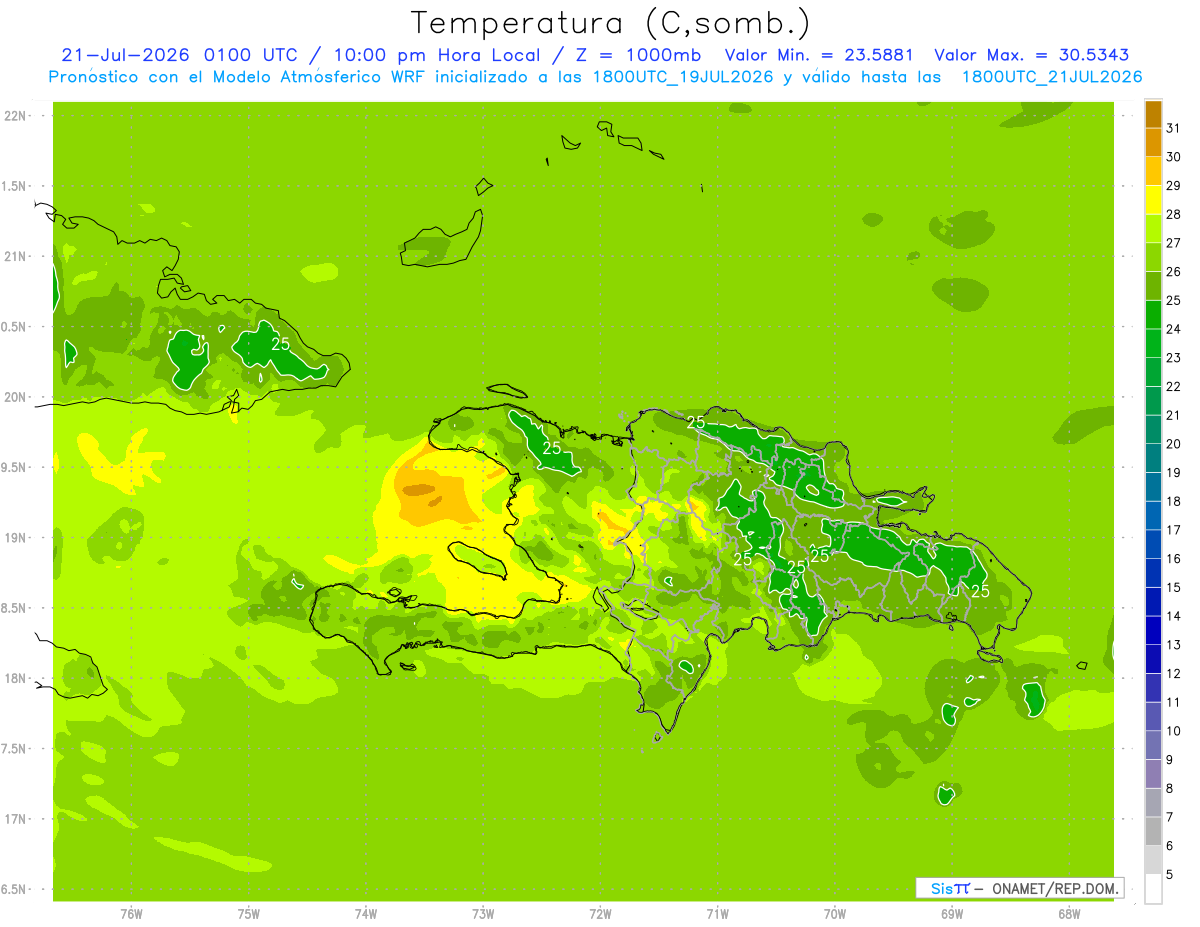Click '1800UTC_21JUL2026' valid-until time text
This screenshot has height=927, width=1200.
tap(1052, 77)
